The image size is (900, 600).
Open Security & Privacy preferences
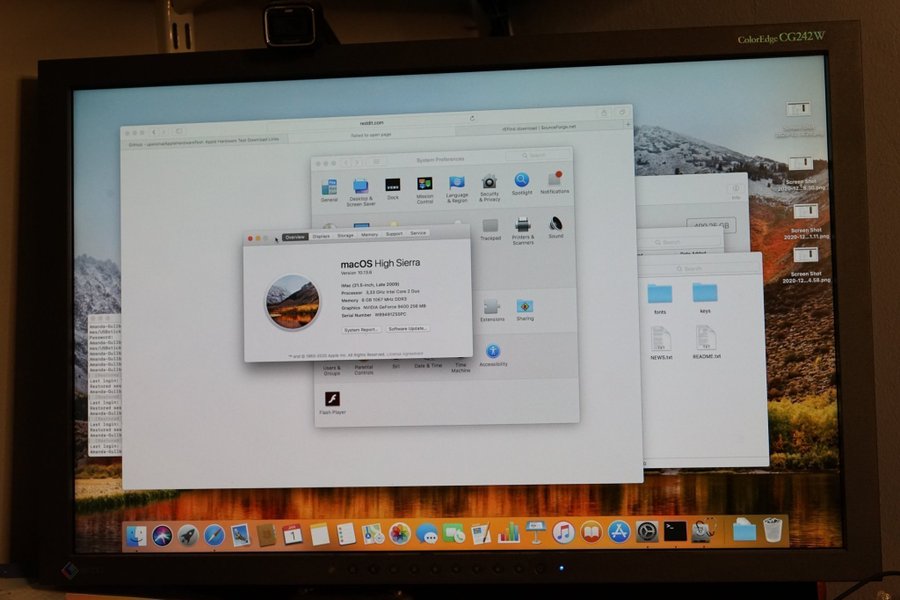point(489,188)
